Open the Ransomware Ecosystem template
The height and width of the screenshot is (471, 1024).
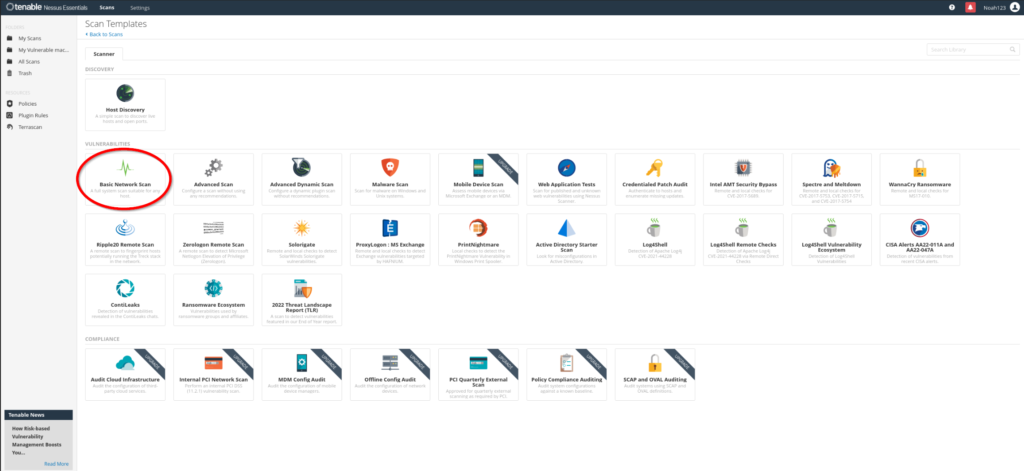(x=213, y=300)
